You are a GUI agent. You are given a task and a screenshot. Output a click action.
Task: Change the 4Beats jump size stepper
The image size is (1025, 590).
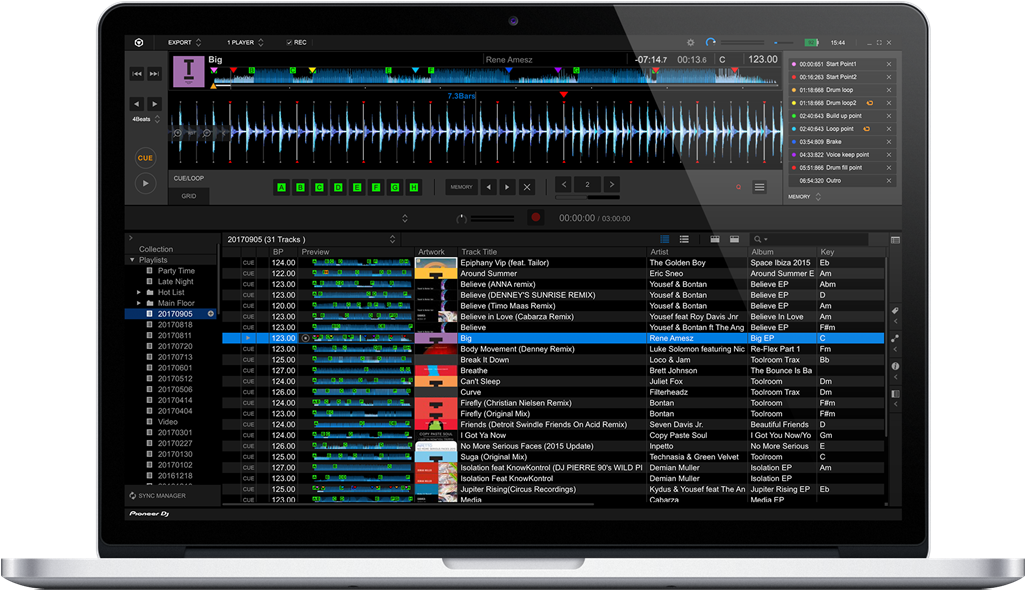(x=157, y=120)
